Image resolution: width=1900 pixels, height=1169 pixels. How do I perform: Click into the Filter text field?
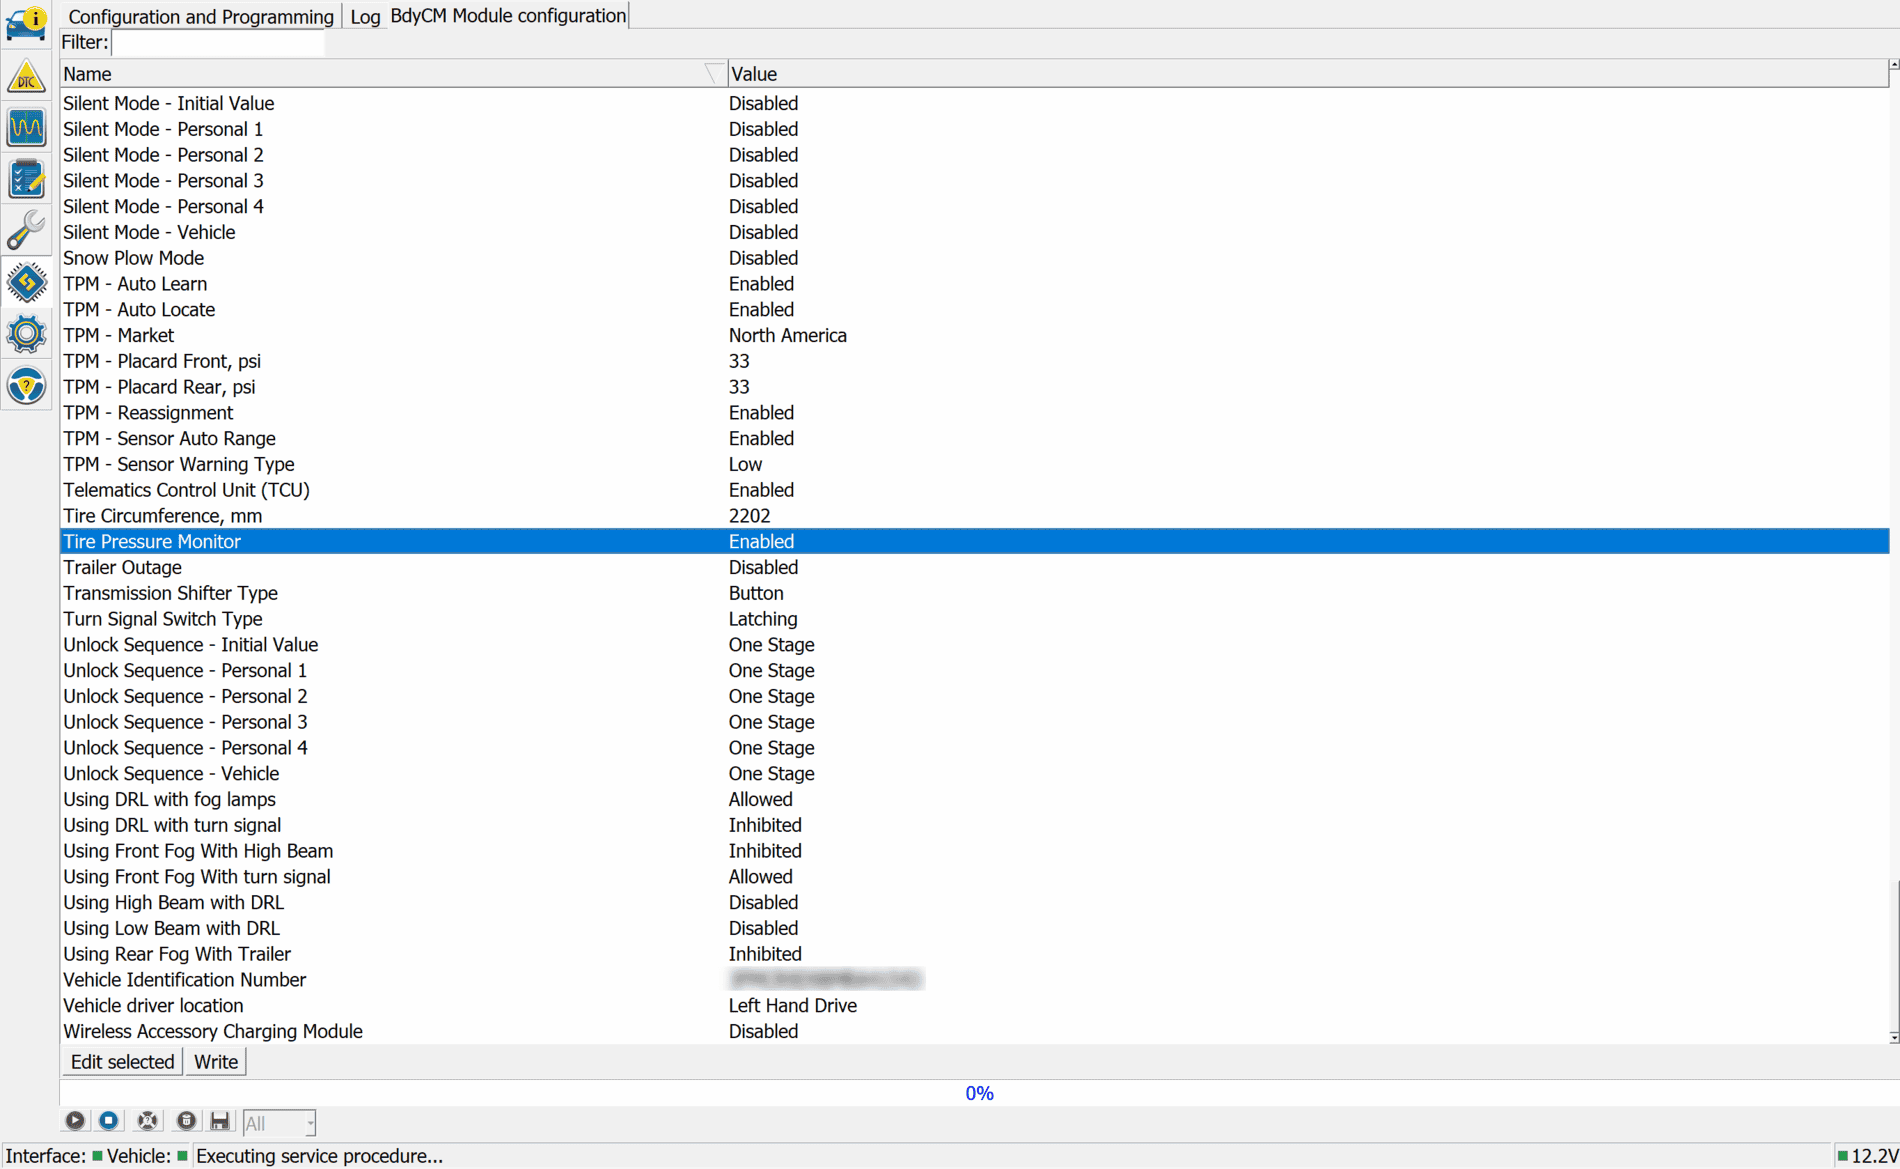click(x=218, y=42)
